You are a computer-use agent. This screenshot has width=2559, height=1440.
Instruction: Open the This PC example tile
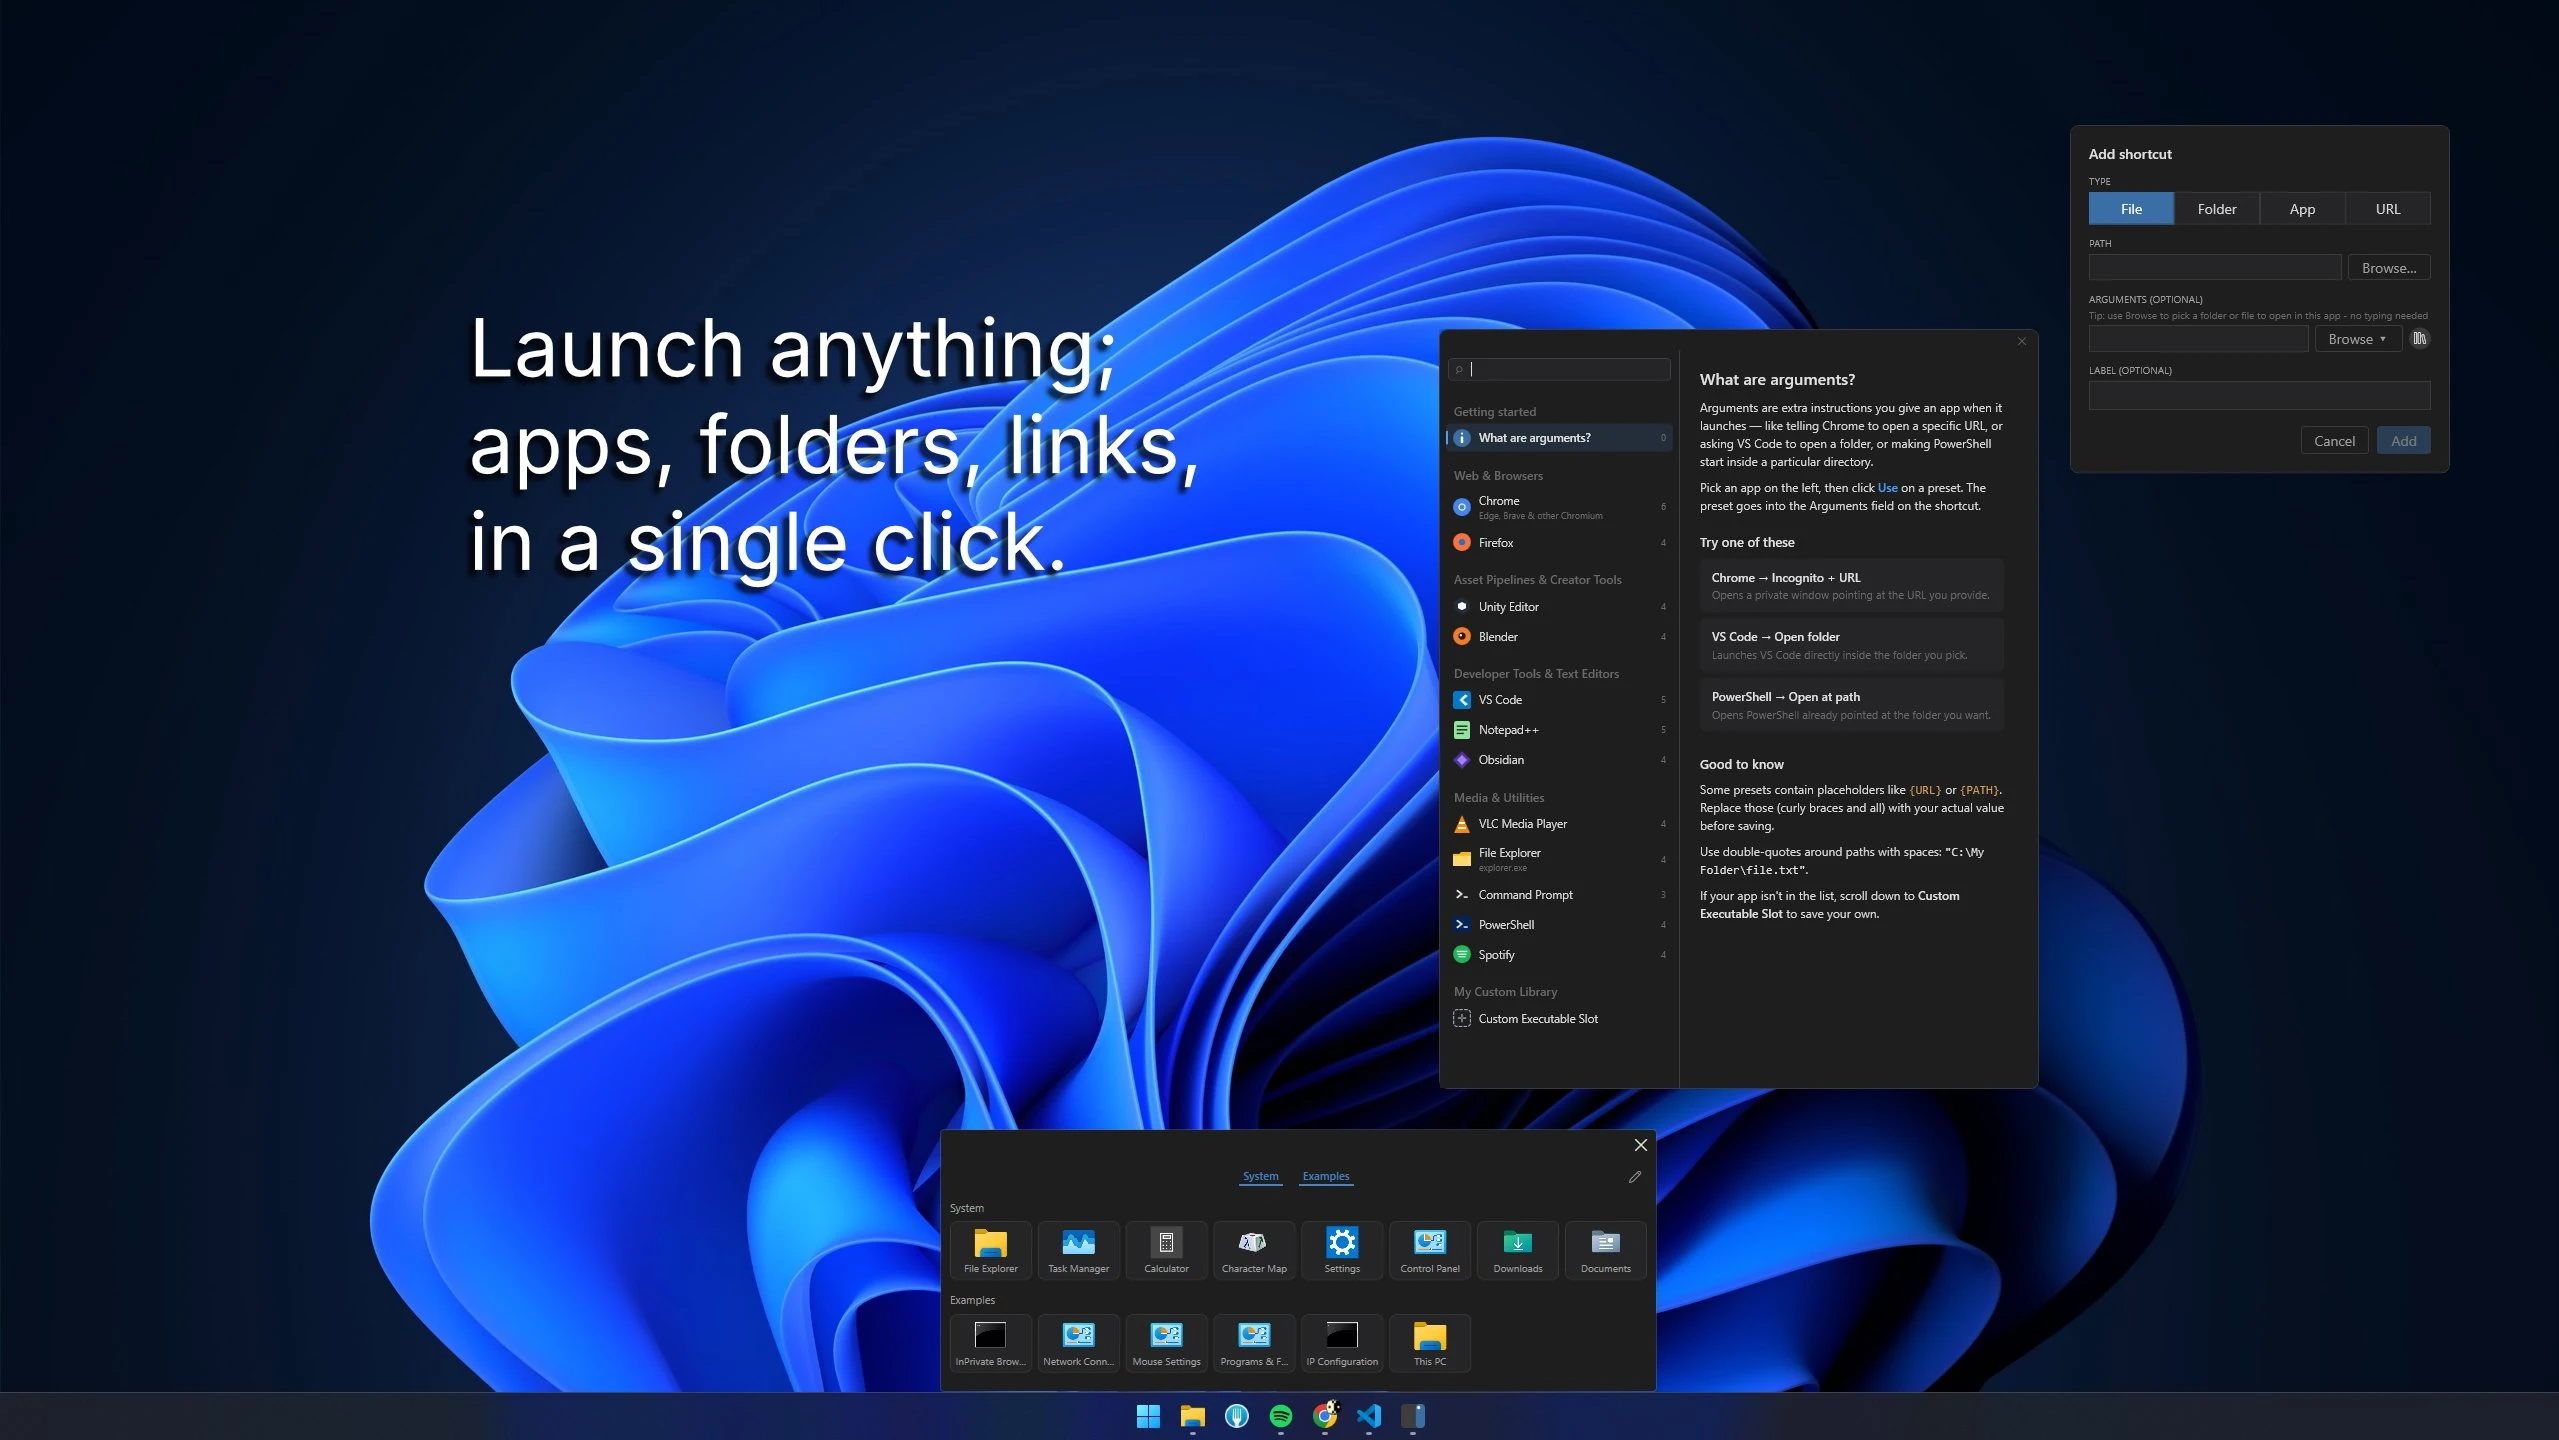1430,1343
